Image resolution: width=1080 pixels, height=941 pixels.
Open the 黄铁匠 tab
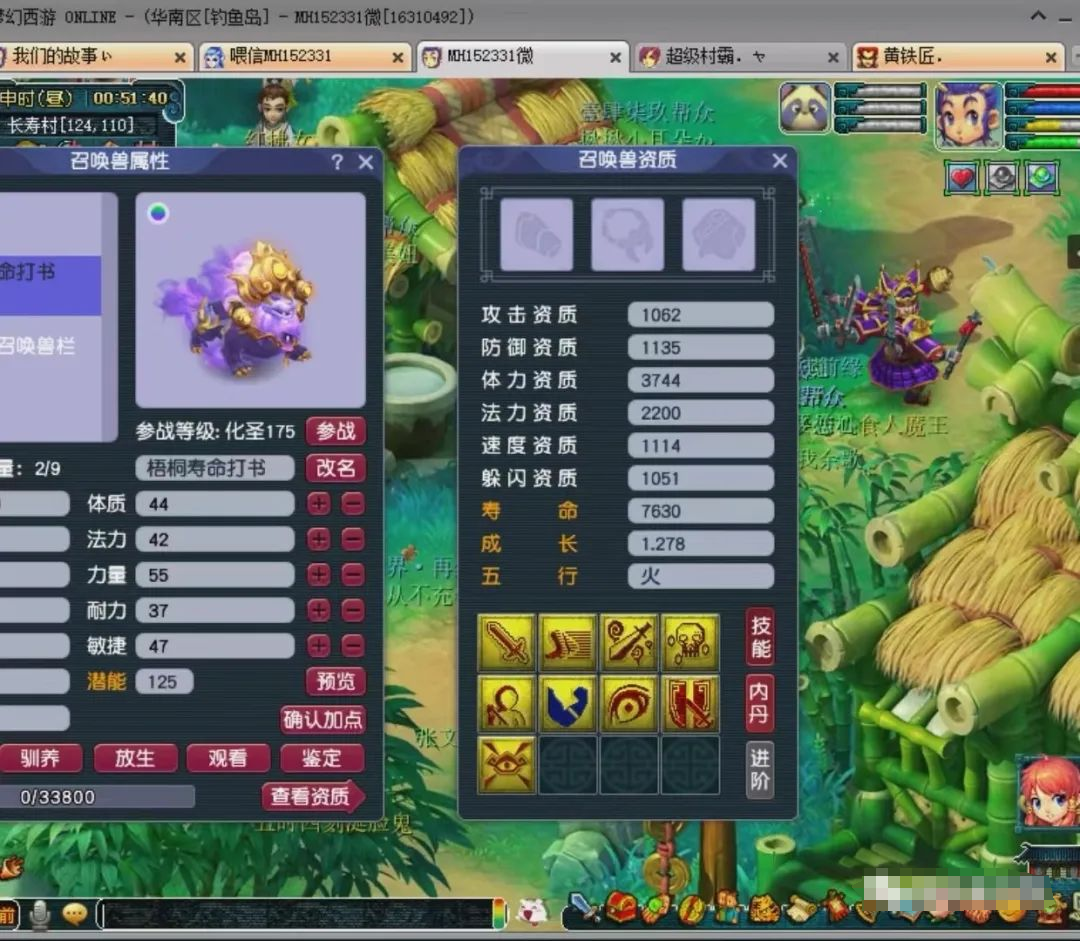pos(956,56)
